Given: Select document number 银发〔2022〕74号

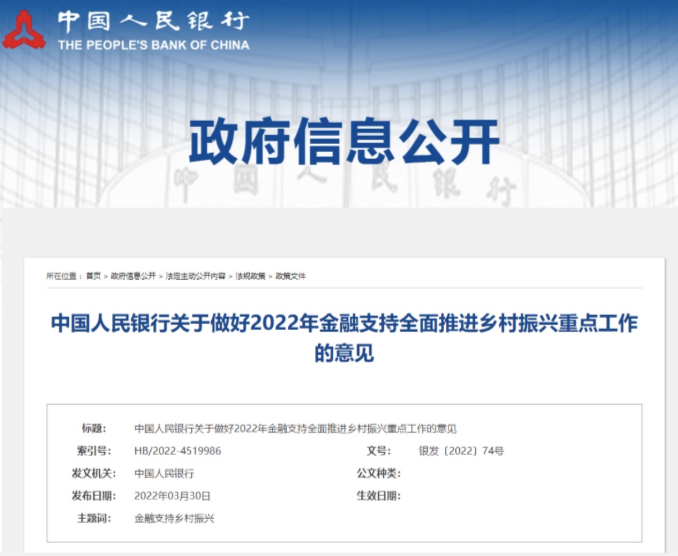Looking at the screenshot, I should click(461, 451).
